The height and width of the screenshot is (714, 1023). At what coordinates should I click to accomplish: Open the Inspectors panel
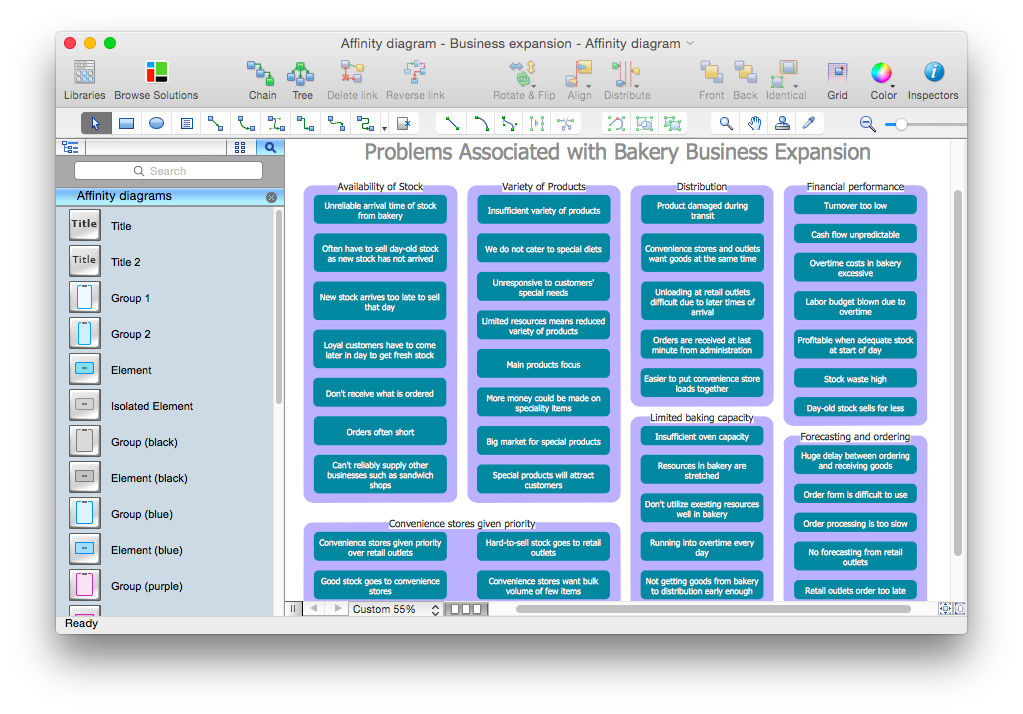(934, 72)
